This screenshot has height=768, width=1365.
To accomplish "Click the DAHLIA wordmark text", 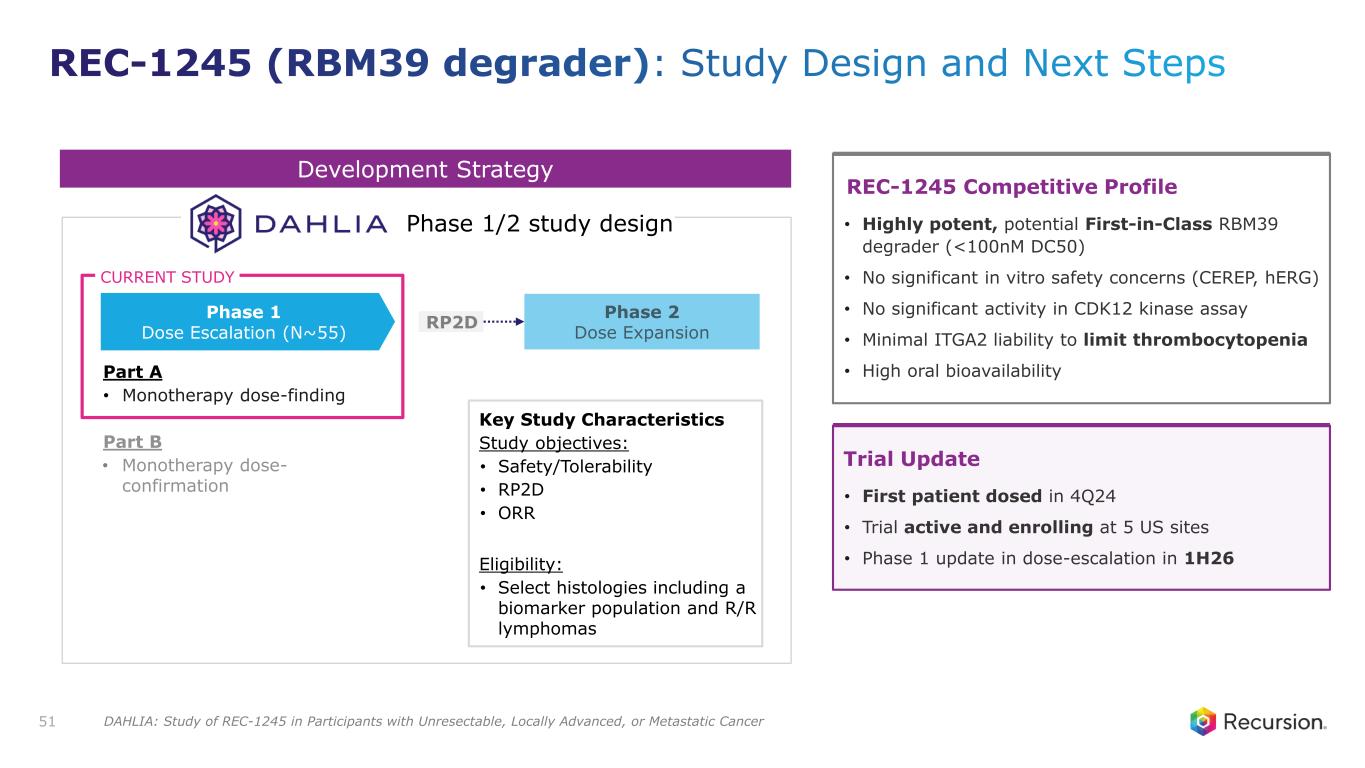I will (x=320, y=225).
